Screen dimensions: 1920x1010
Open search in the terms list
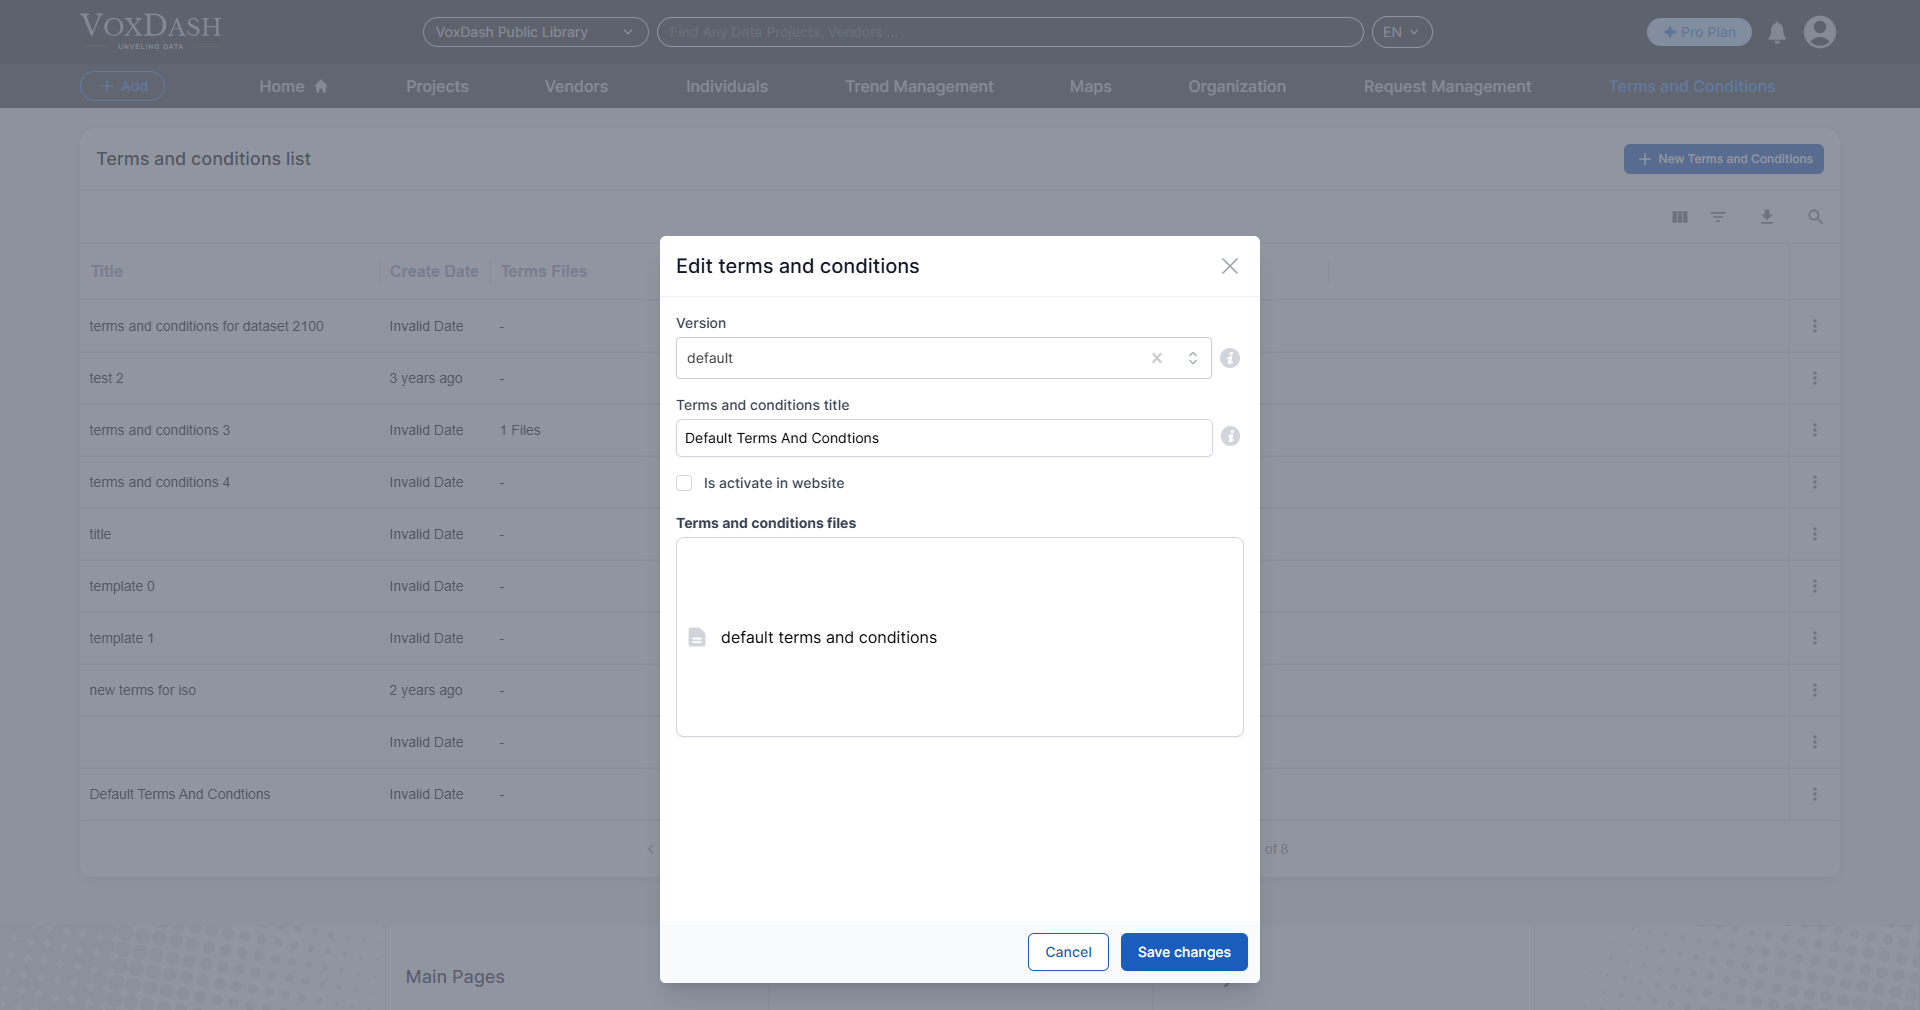tap(1815, 217)
